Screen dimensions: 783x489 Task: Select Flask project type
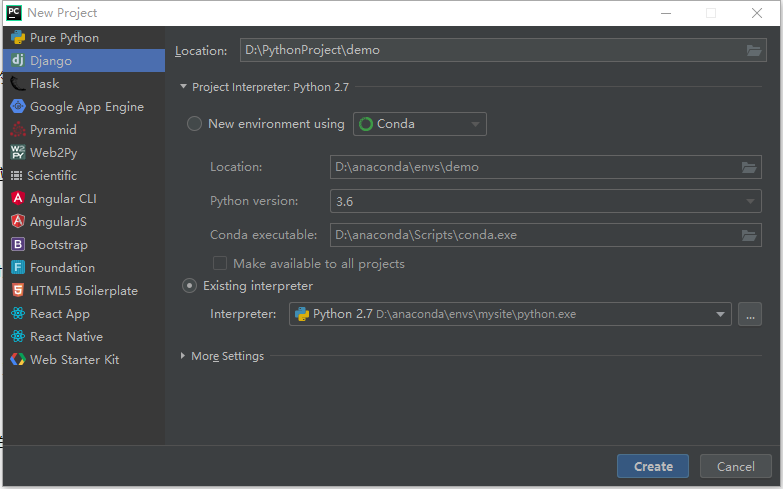coord(84,83)
